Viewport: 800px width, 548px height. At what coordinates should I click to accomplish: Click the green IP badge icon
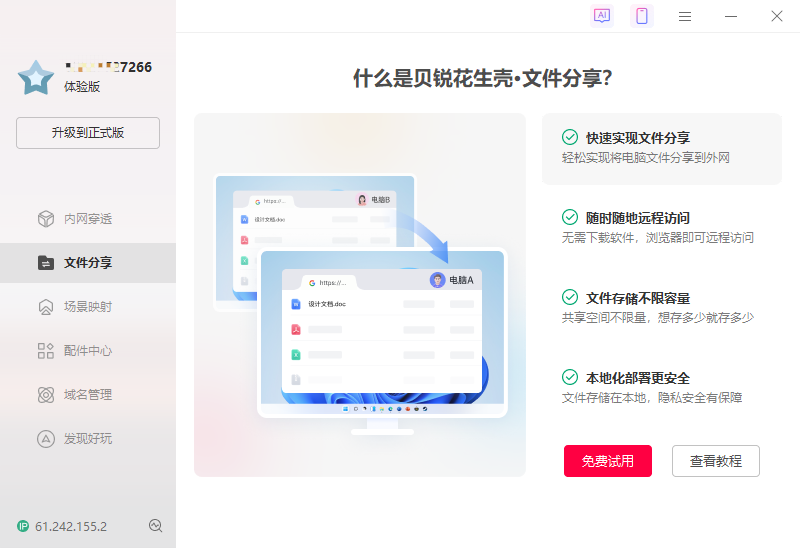coord(23,526)
